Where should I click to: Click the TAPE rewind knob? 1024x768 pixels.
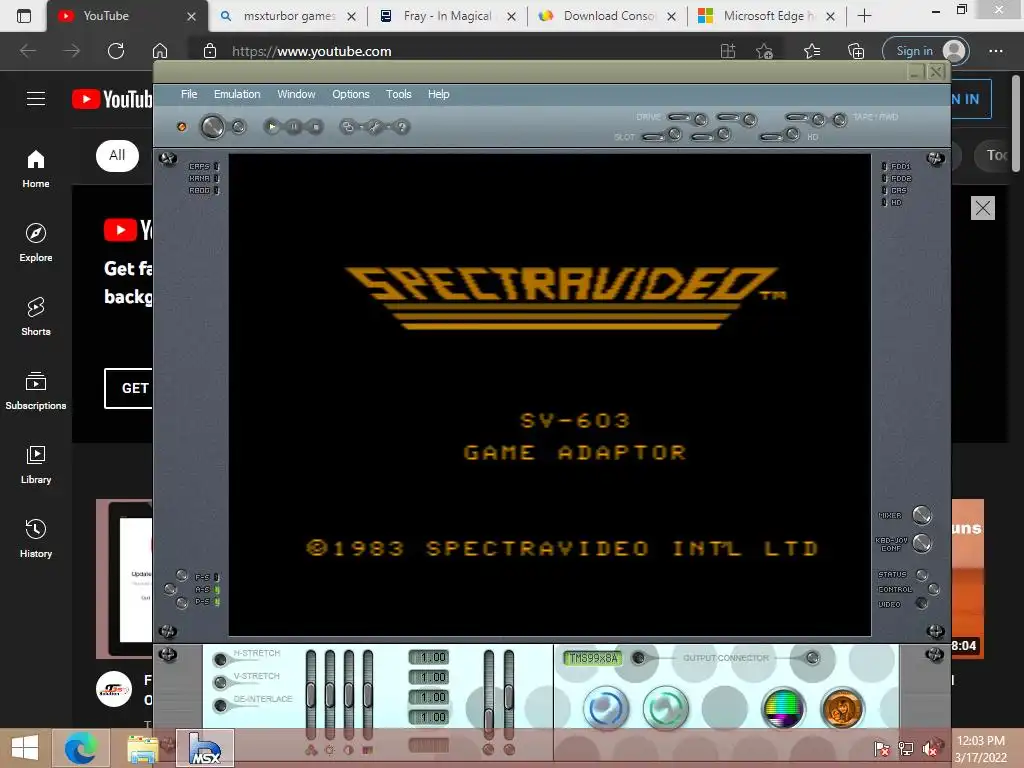(840, 120)
